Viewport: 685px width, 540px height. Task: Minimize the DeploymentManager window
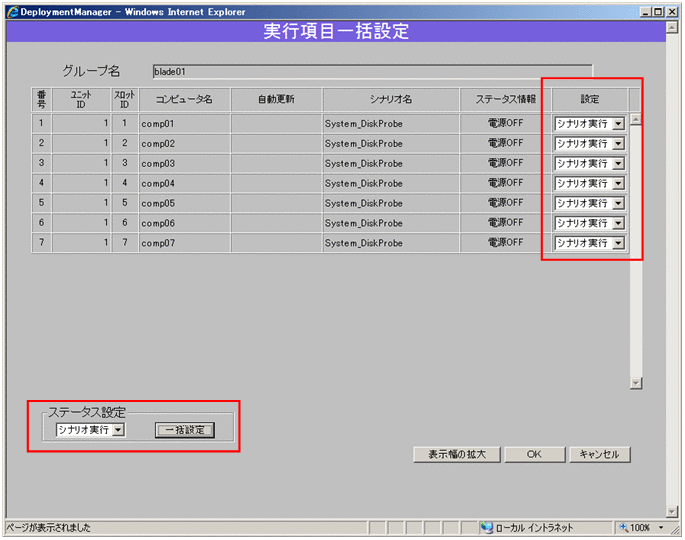click(x=646, y=12)
